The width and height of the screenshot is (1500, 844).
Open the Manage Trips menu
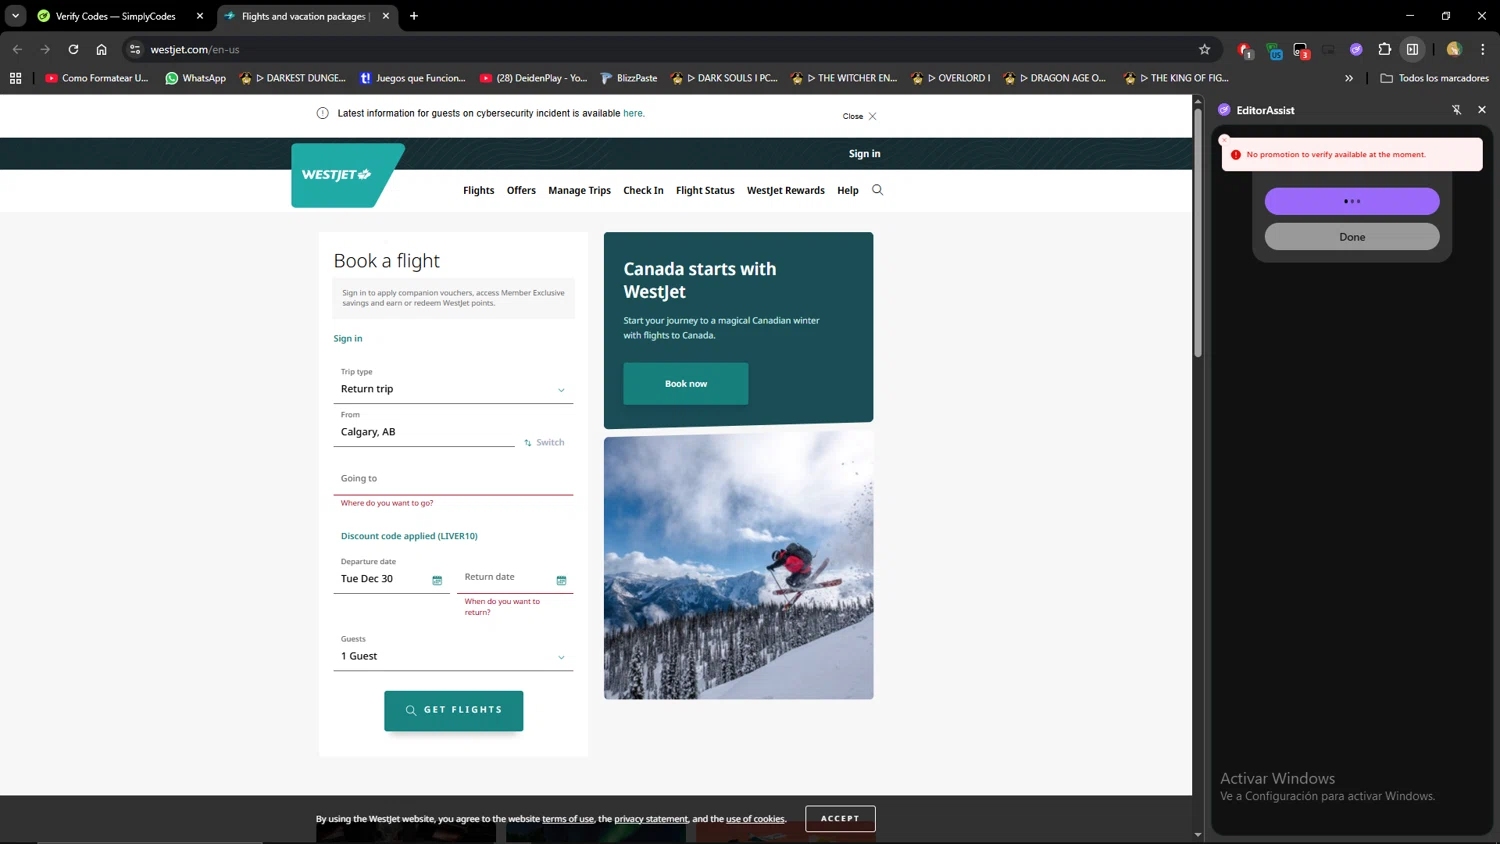tap(579, 190)
